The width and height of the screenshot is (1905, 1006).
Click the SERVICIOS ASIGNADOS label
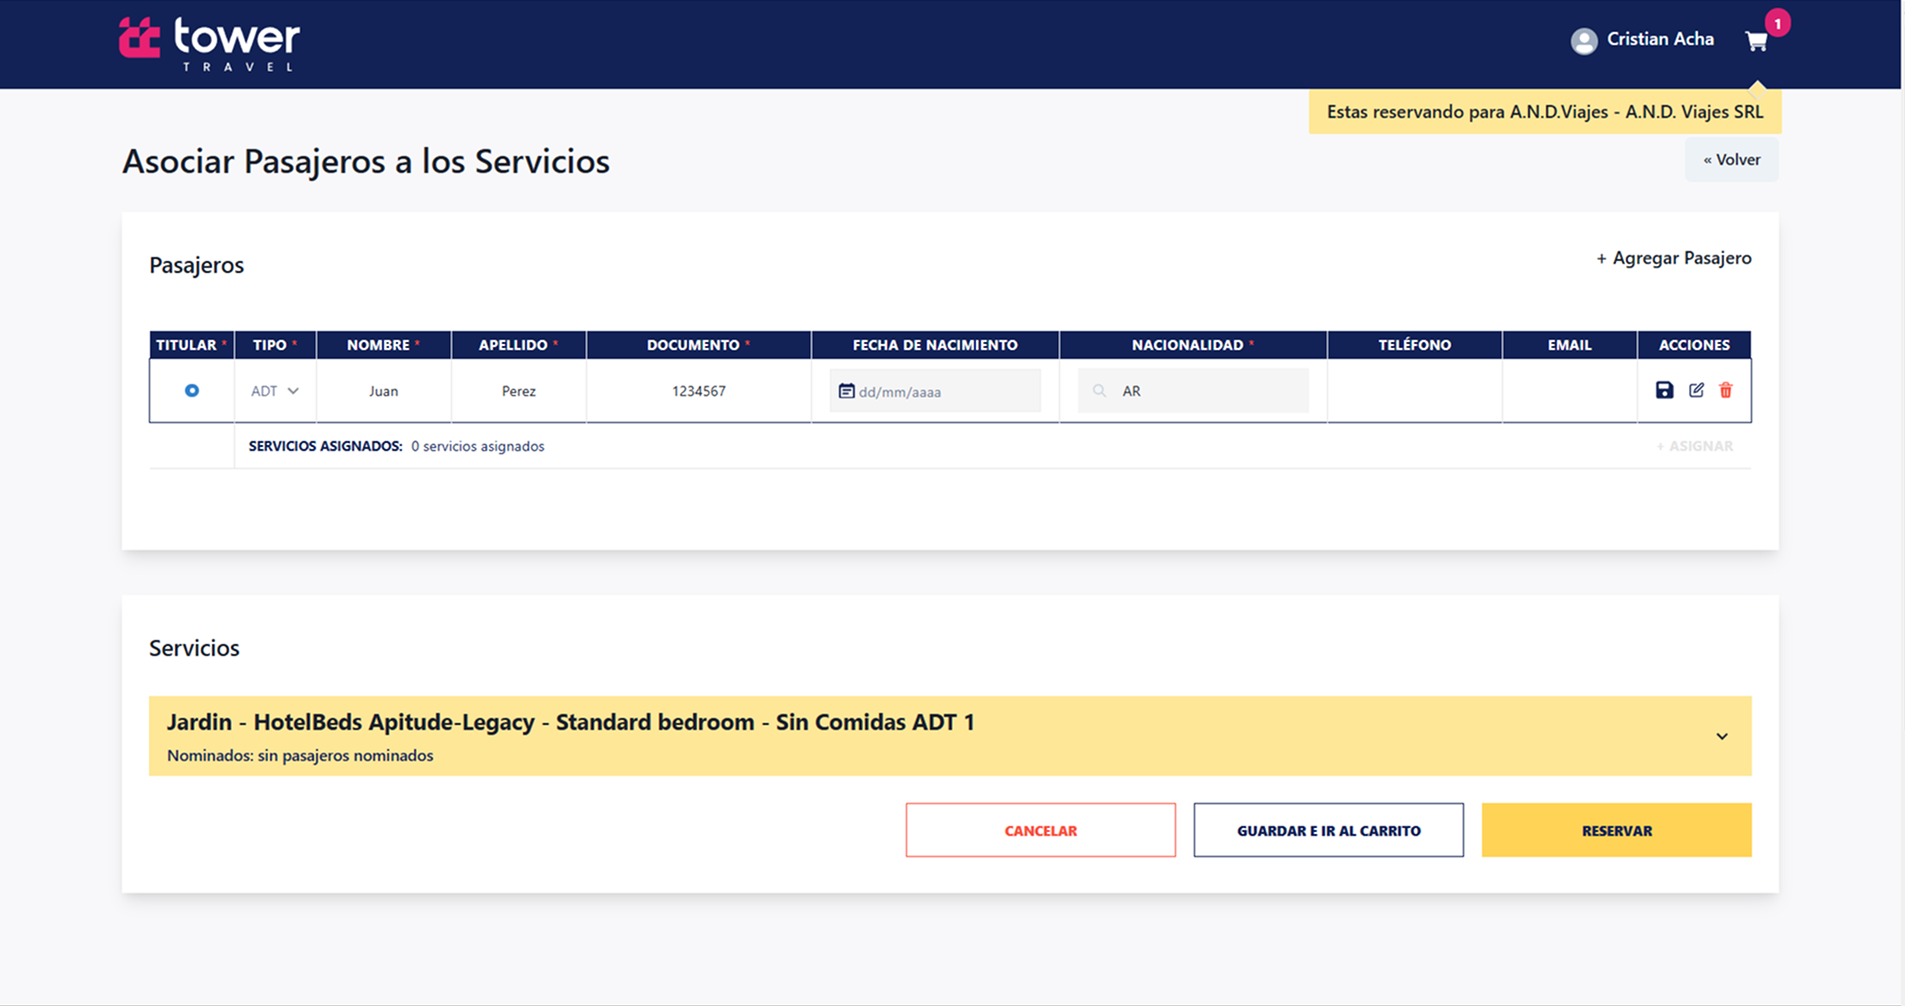click(325, 446)
